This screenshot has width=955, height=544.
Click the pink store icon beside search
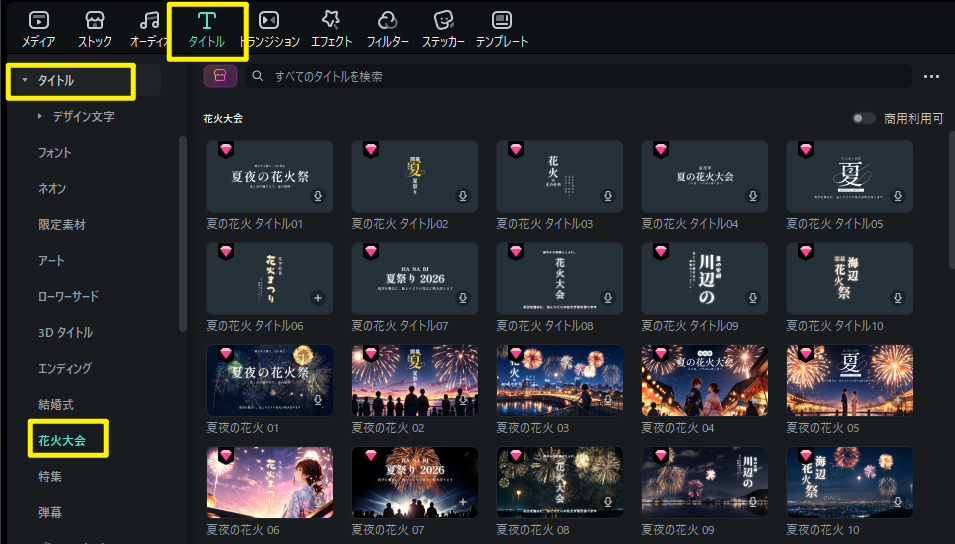220,76
